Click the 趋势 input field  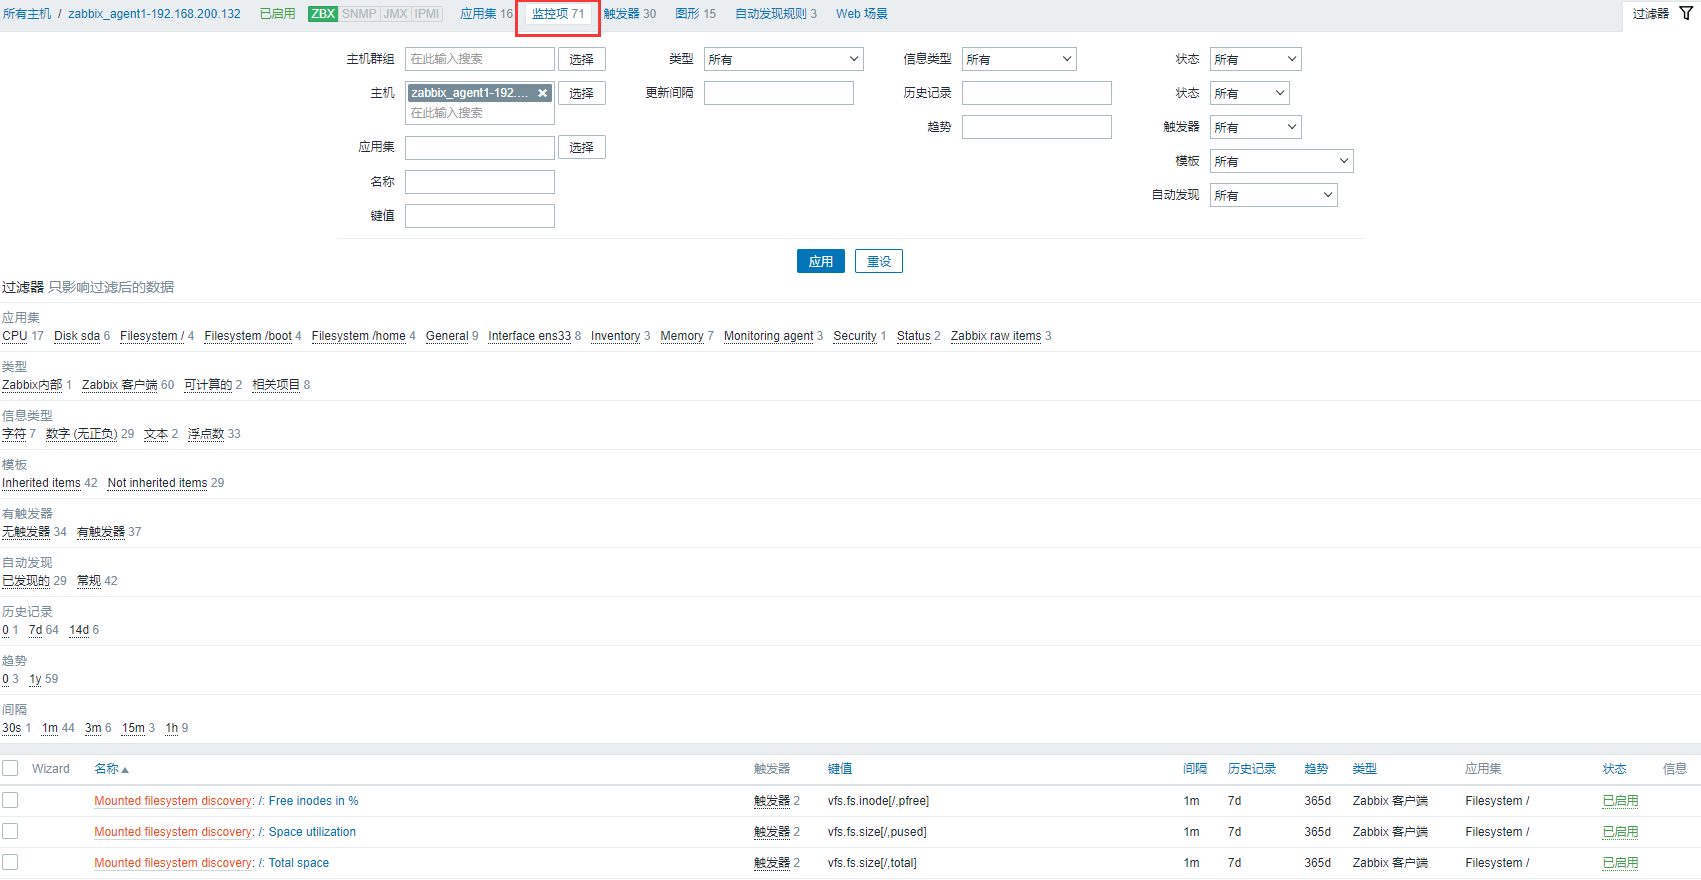click(1037, 127)
